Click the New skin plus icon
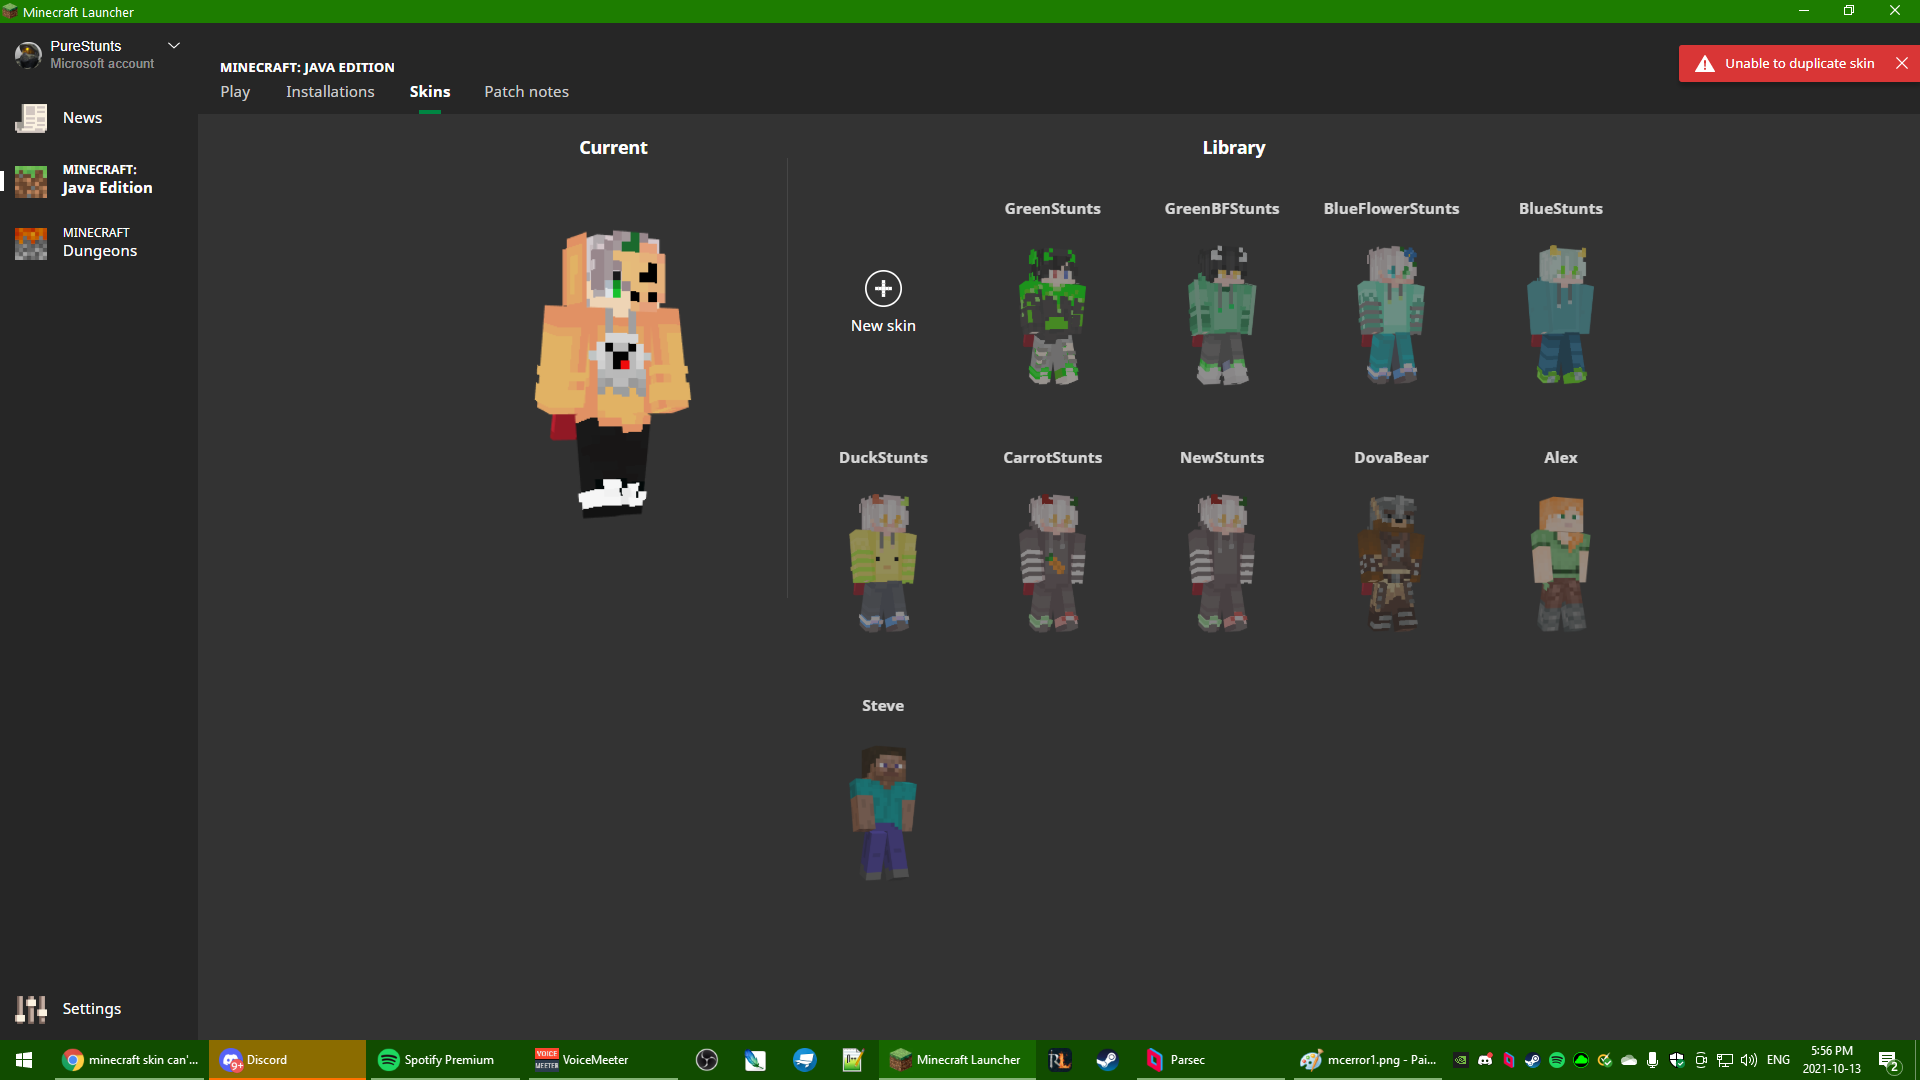 coord(883,289)
